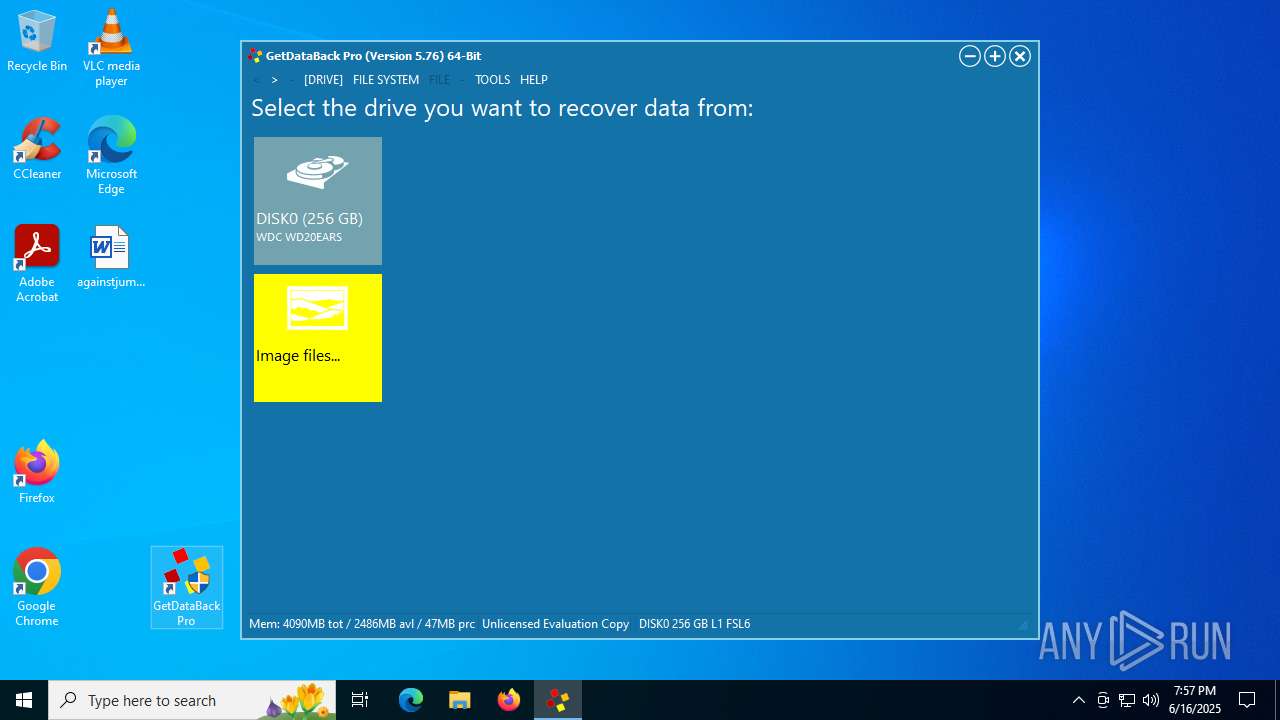Click the DISK0 256 GB L1 FSL6 status text
Screen dimensions: 1280x720
click(x=694, y=624)
